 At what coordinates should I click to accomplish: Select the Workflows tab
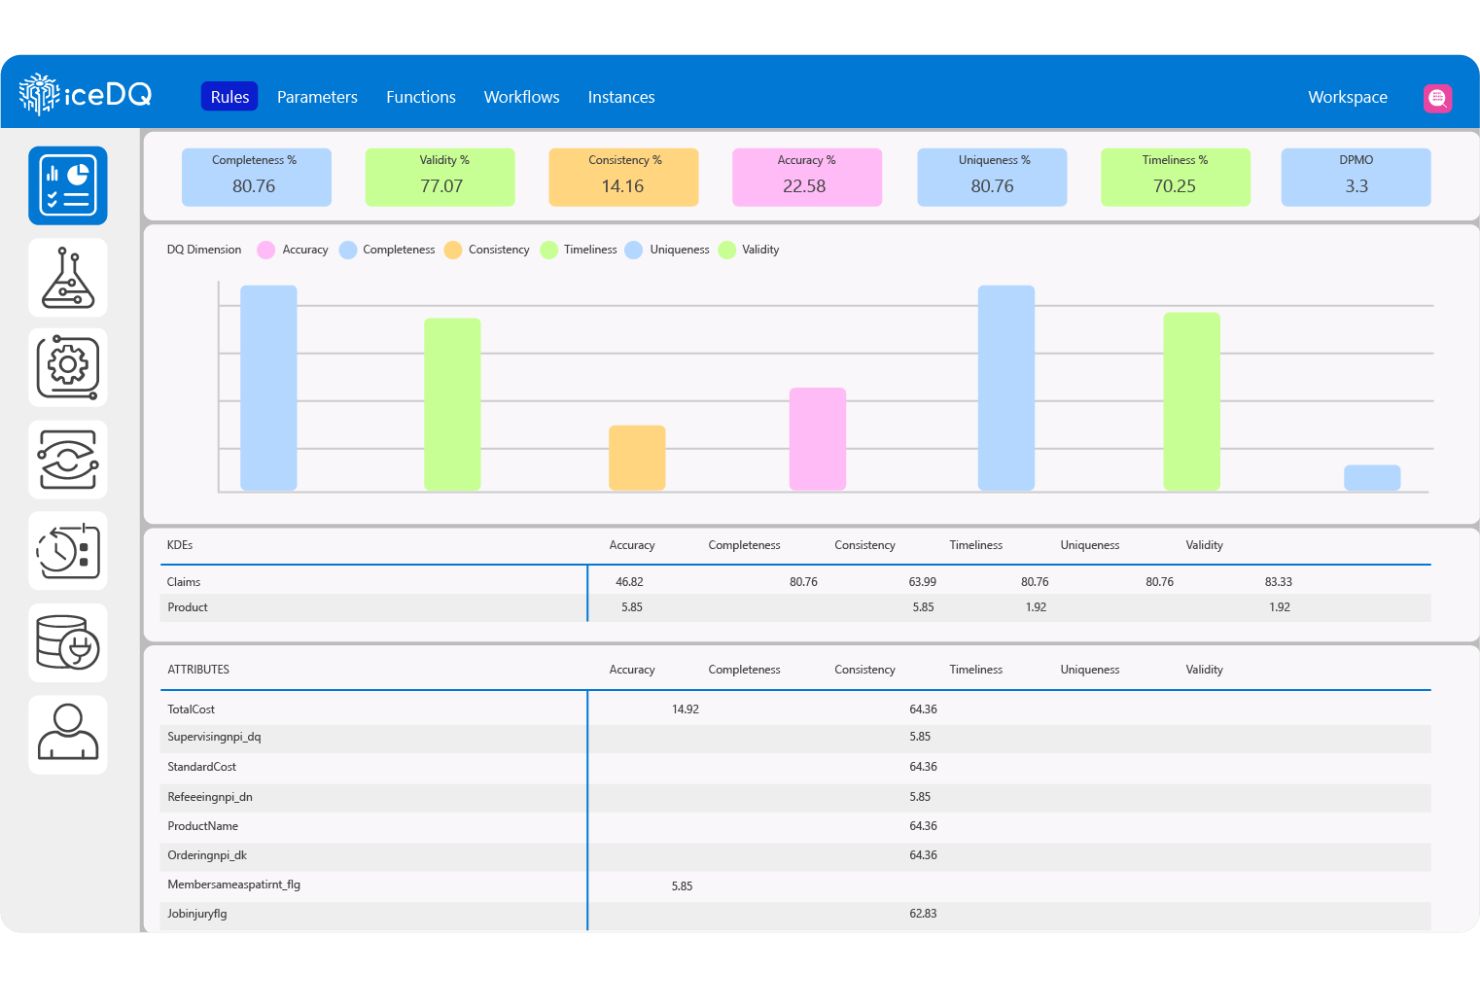522,97
